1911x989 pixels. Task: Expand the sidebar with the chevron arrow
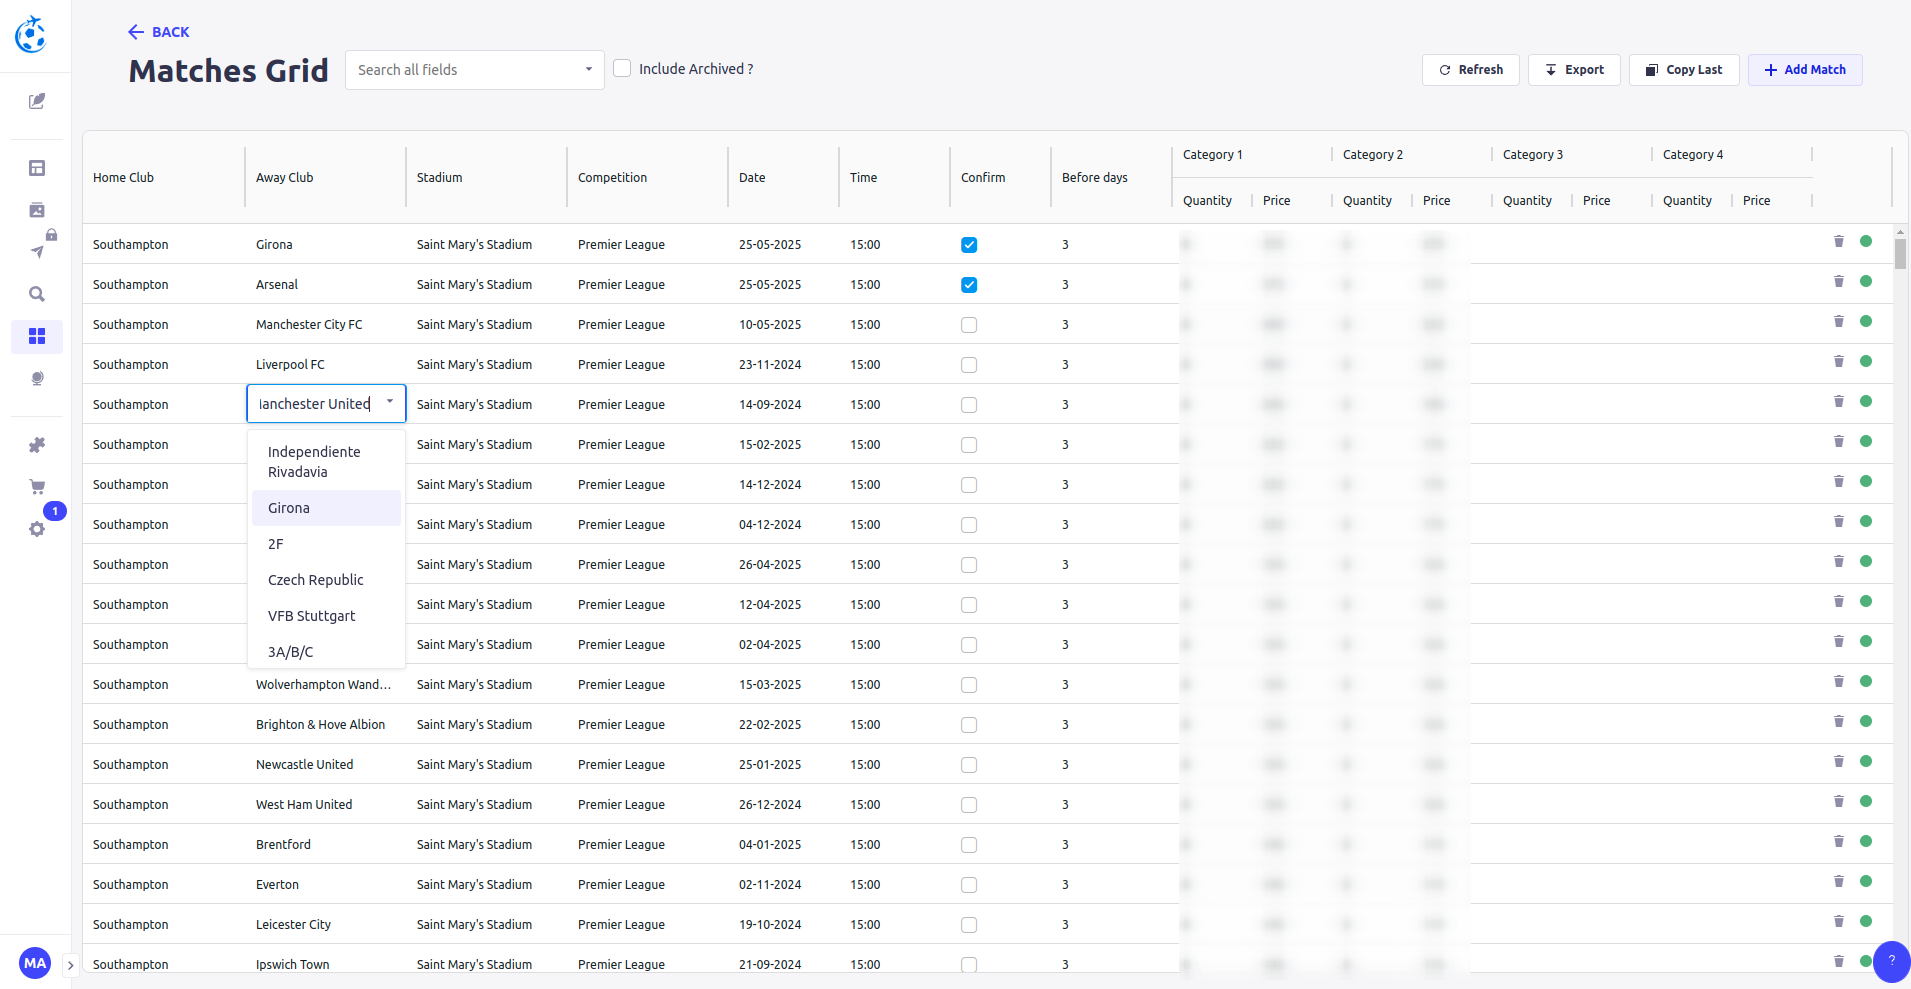[70, 965]
